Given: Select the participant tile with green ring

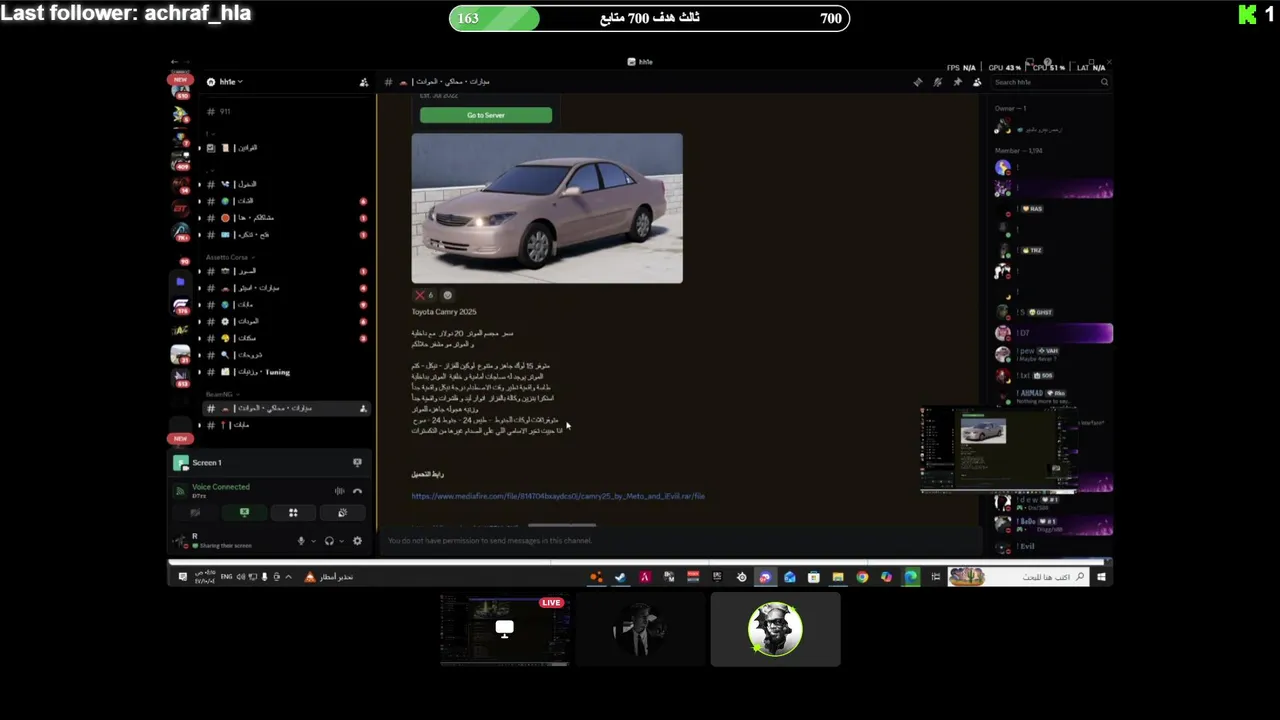Looking at the screenshot, I should point(775,629).
